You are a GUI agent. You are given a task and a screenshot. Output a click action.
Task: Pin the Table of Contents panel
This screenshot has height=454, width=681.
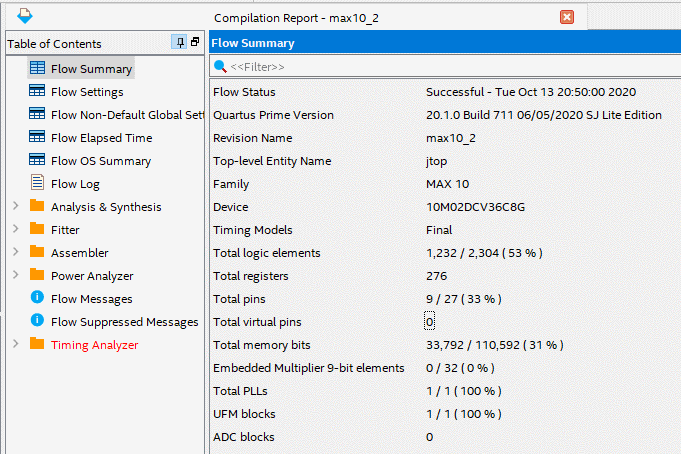click(178, 43)
